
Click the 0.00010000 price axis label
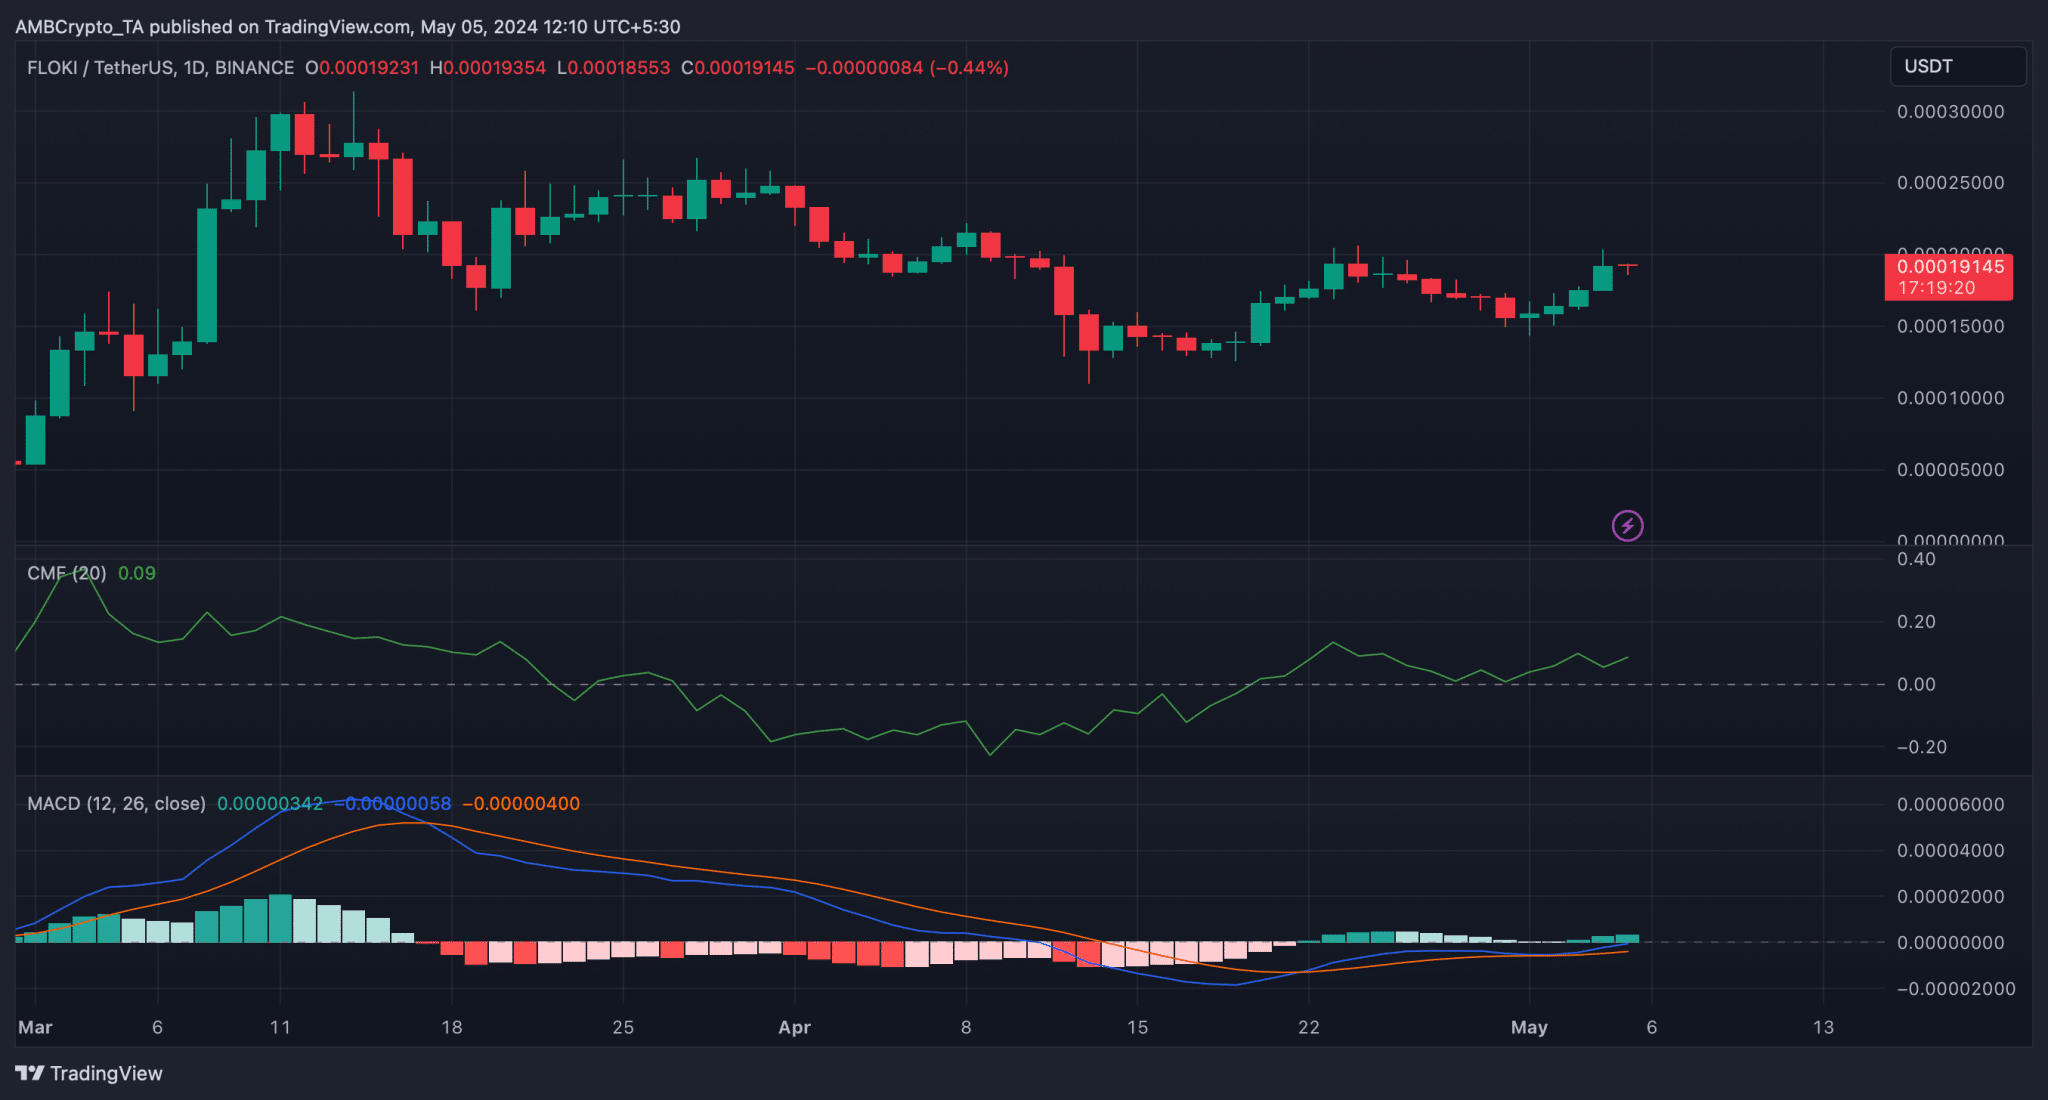[x=1950, y=398]
